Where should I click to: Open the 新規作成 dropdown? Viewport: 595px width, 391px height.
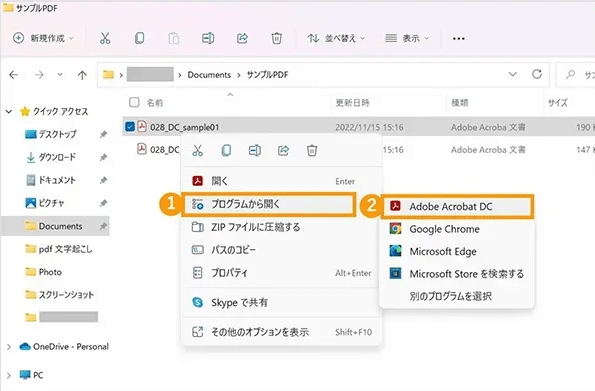[x=43, y=38]
